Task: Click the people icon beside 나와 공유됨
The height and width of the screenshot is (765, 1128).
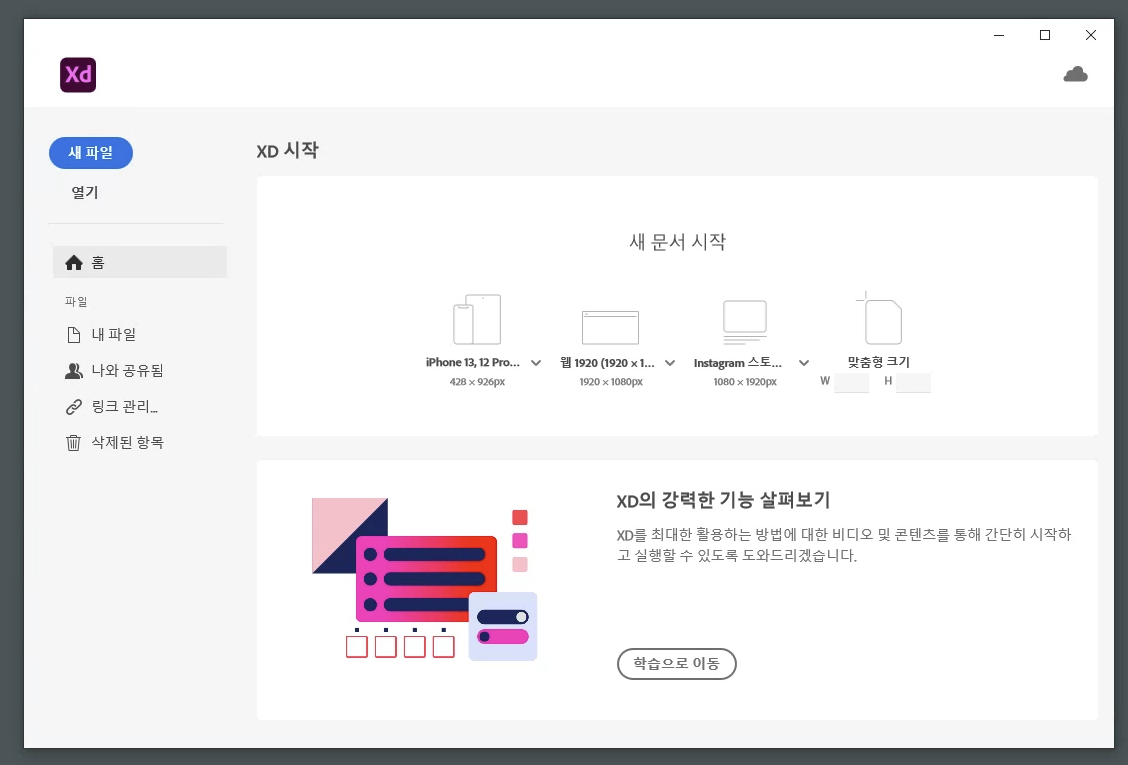Action: pos(73,371)
